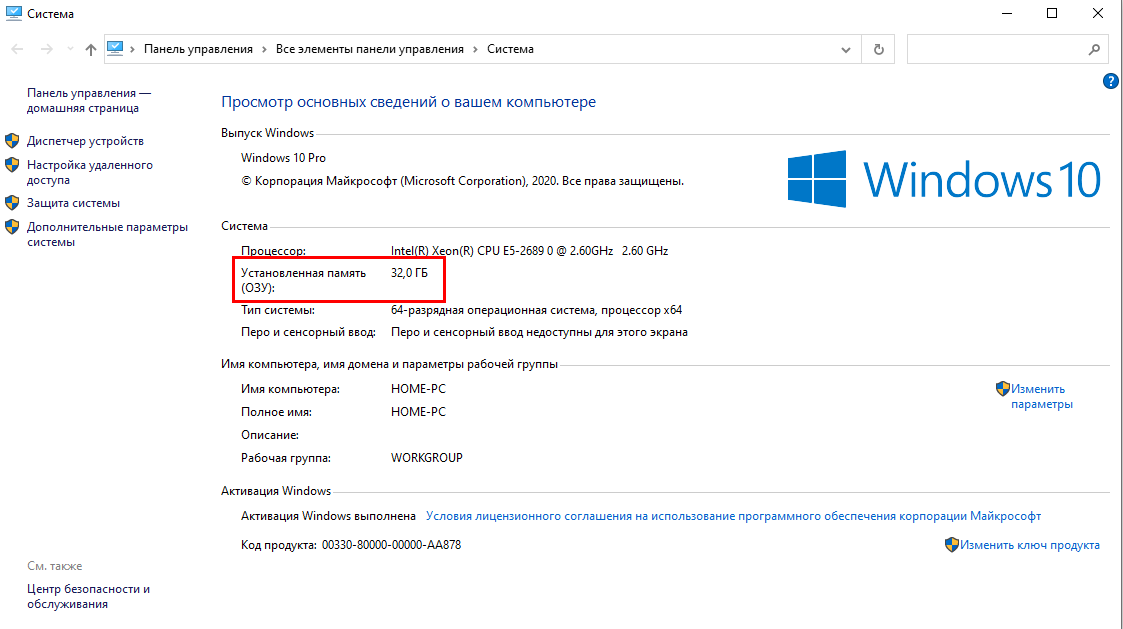Minimize the Система window
This screenshot has width=1123, height=629.
[1007, 13]
